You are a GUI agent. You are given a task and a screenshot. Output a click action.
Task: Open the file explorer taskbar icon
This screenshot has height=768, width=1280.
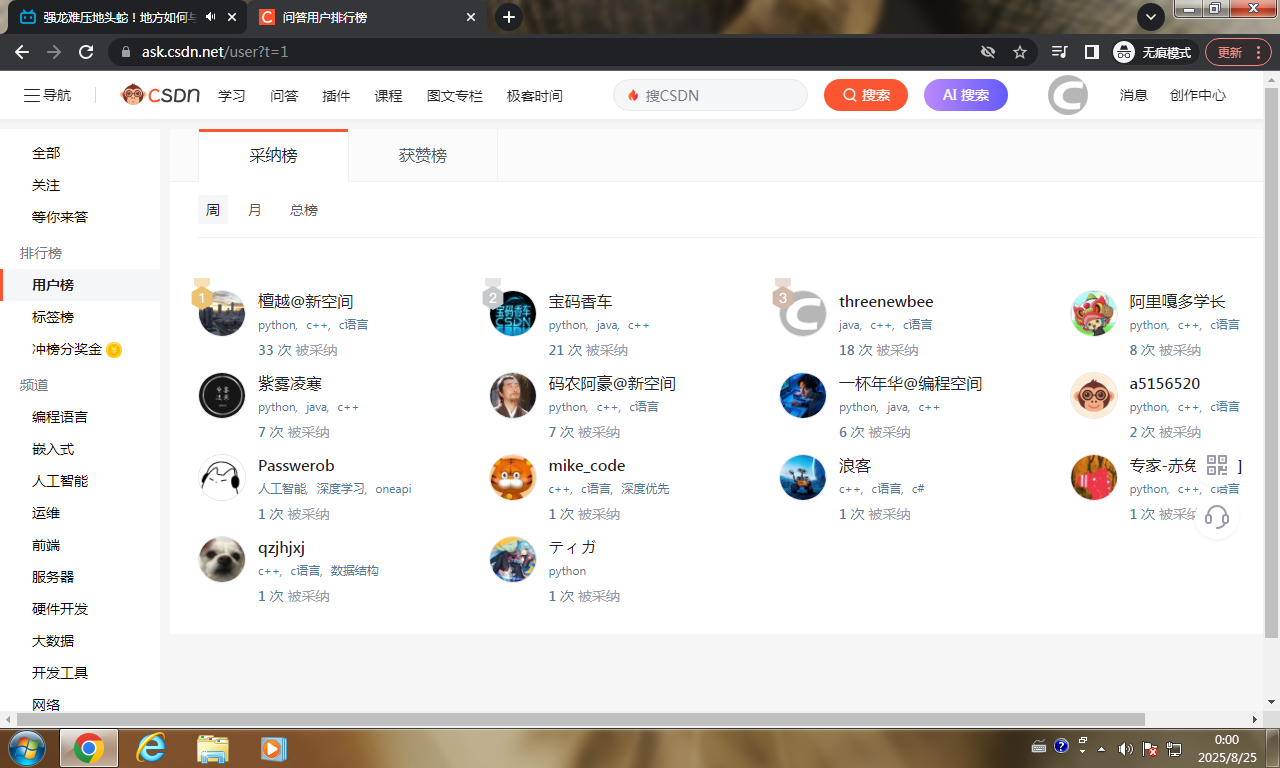tap(213, 748)
